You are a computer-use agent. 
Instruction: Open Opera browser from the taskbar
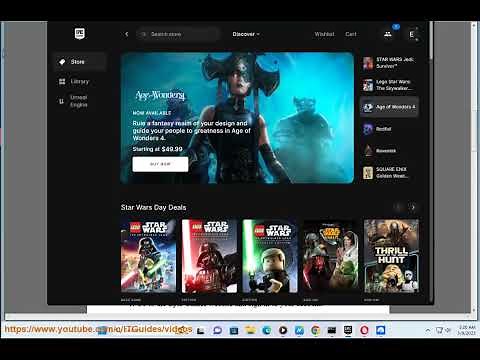[x=364, y=330]
